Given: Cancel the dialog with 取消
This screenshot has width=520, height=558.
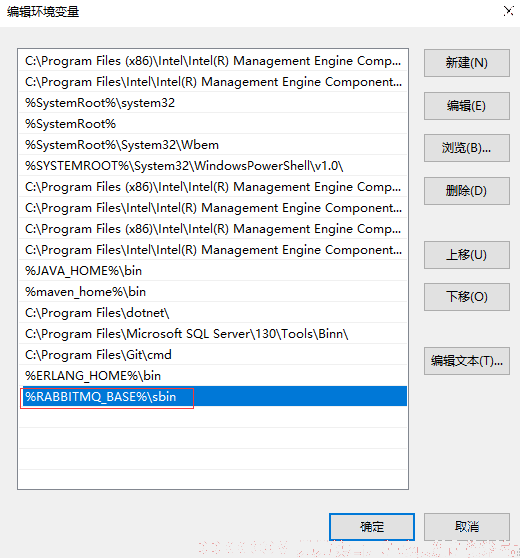Looking at the screenshot, I should point(467,527).
